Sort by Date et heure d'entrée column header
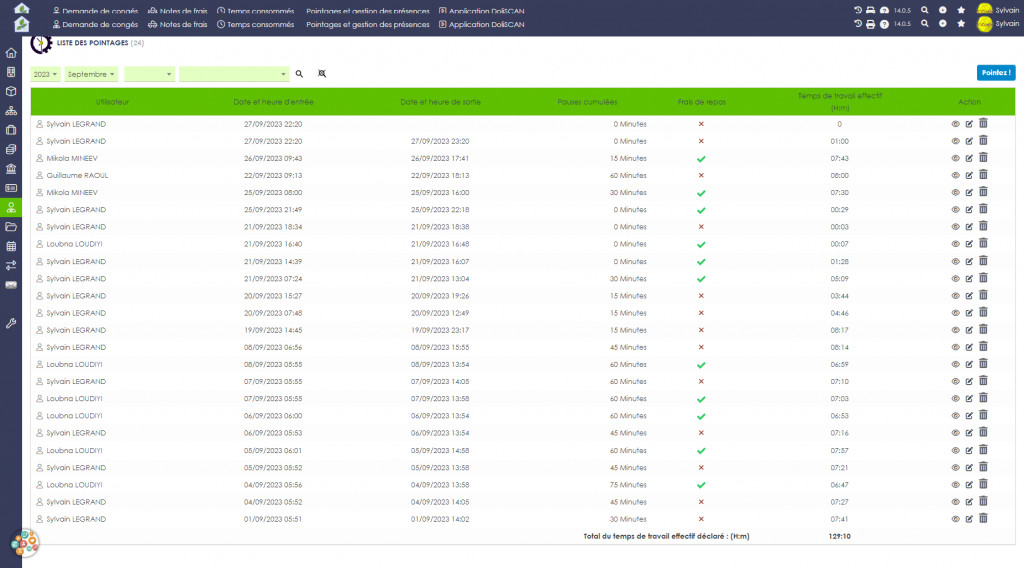 click(273, 102)
